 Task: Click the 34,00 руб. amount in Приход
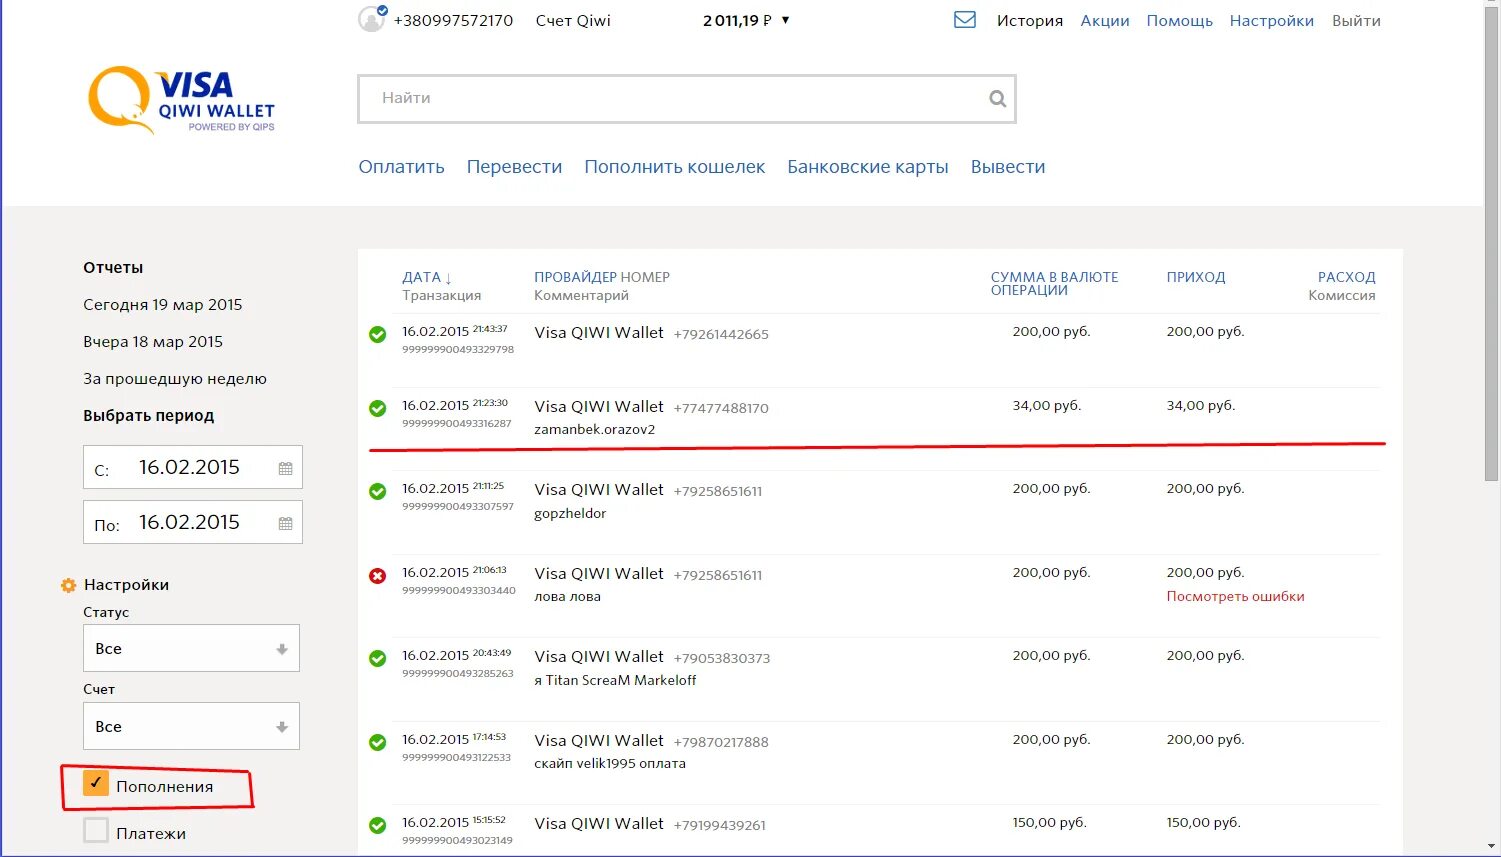coord(1200,406)
